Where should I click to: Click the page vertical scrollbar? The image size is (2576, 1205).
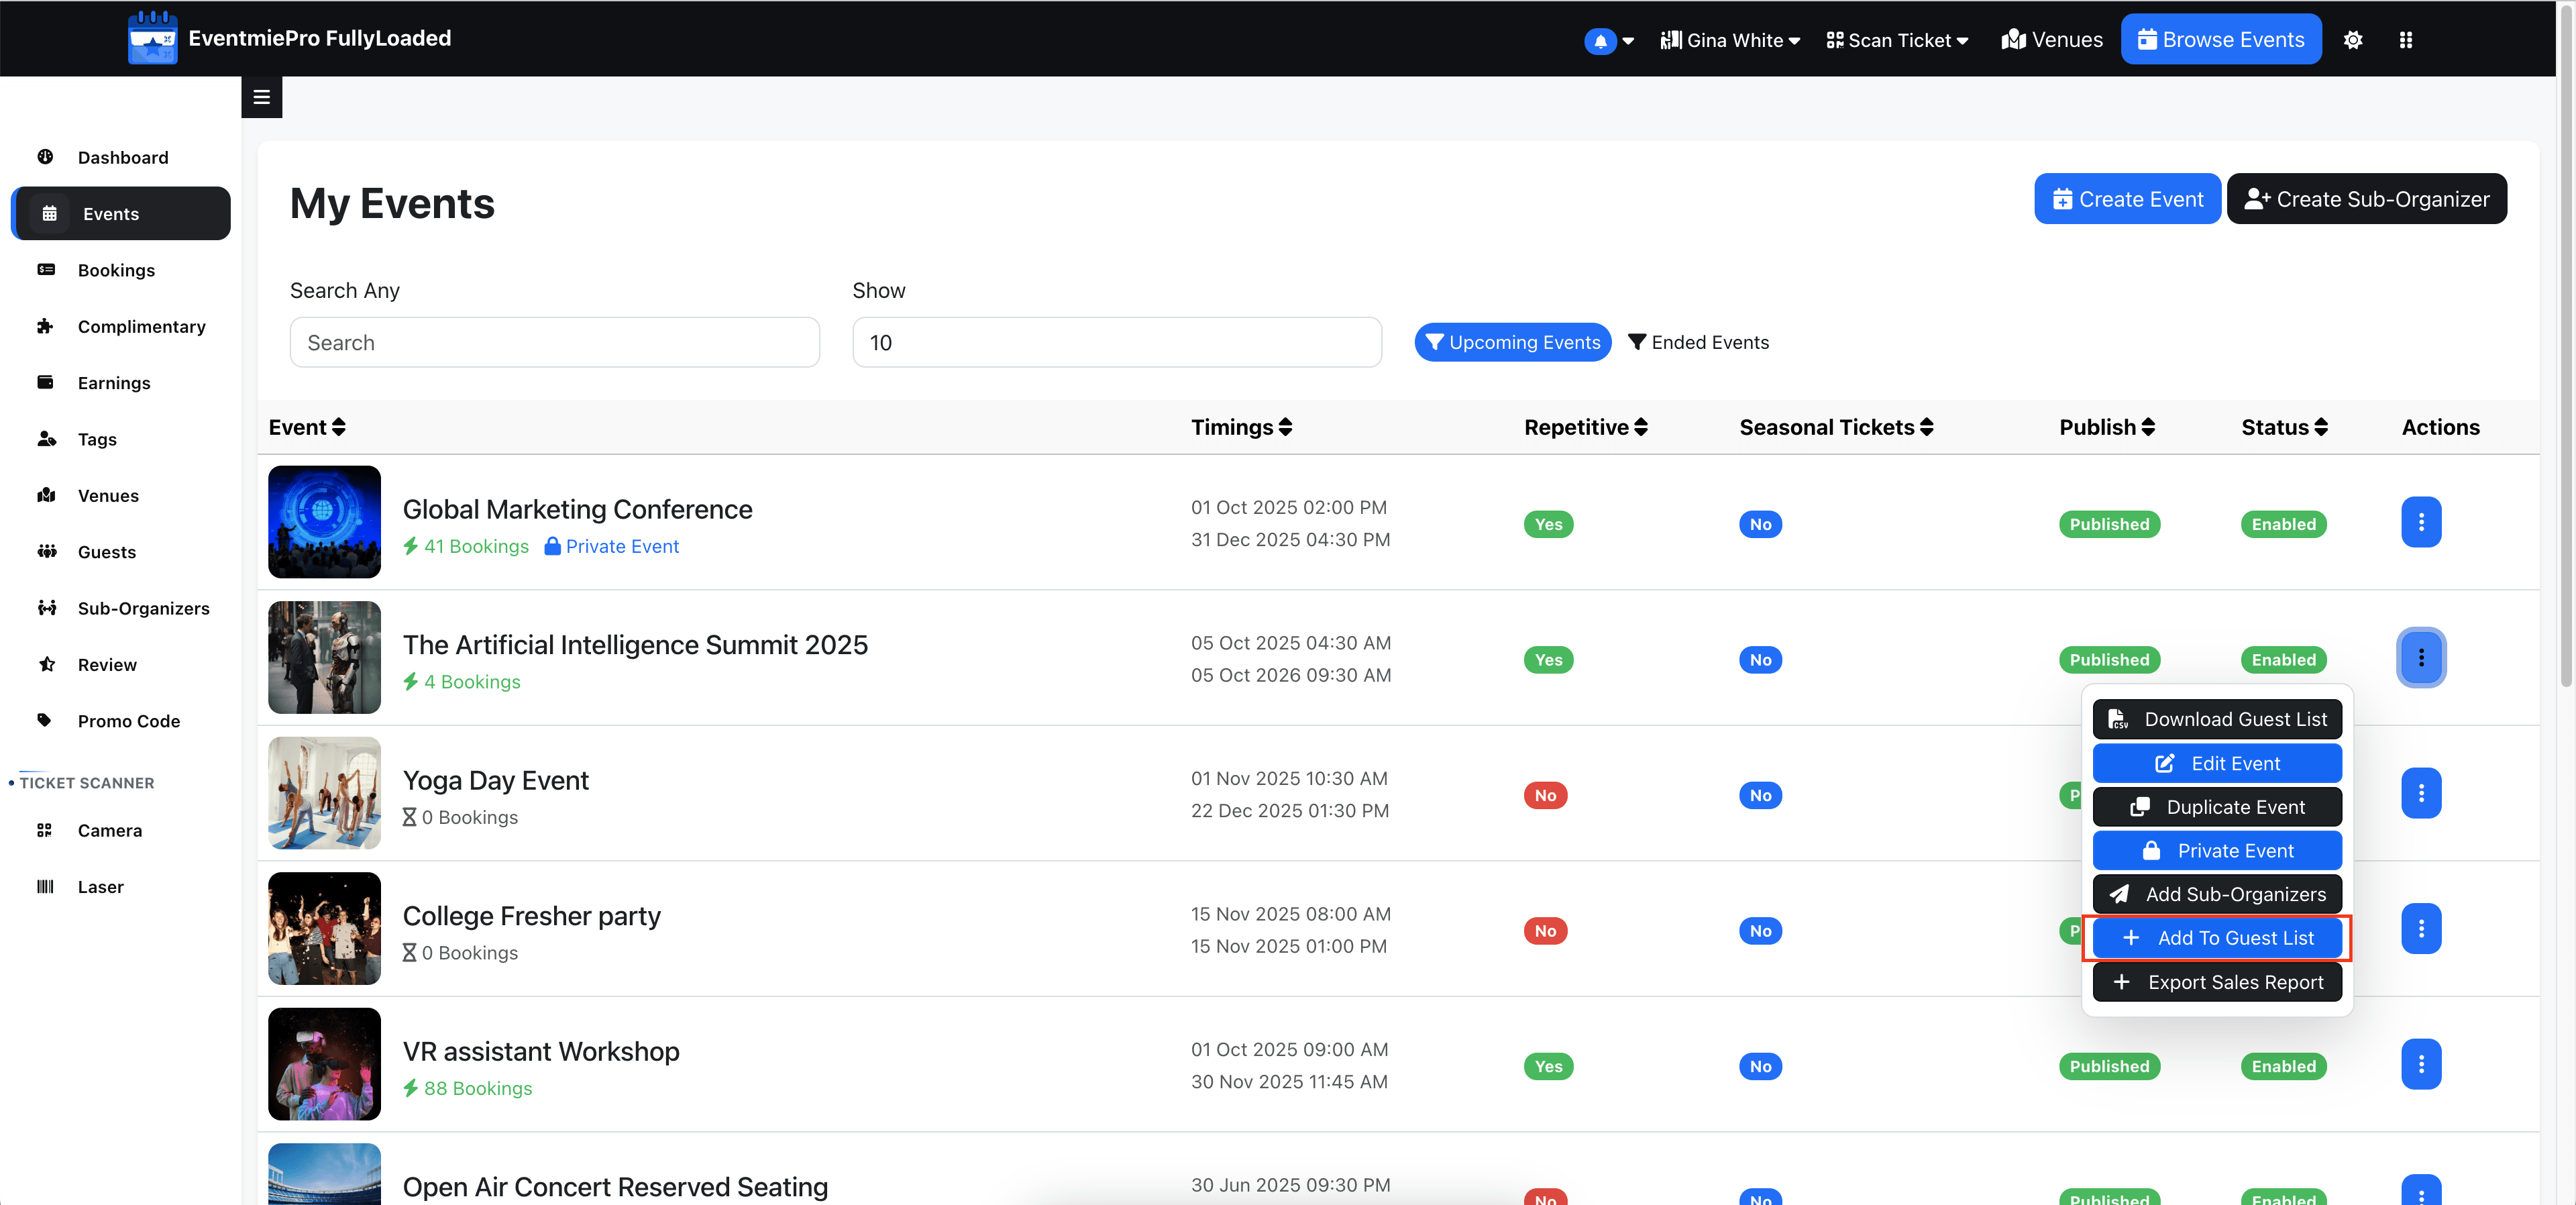(2566, 345)
